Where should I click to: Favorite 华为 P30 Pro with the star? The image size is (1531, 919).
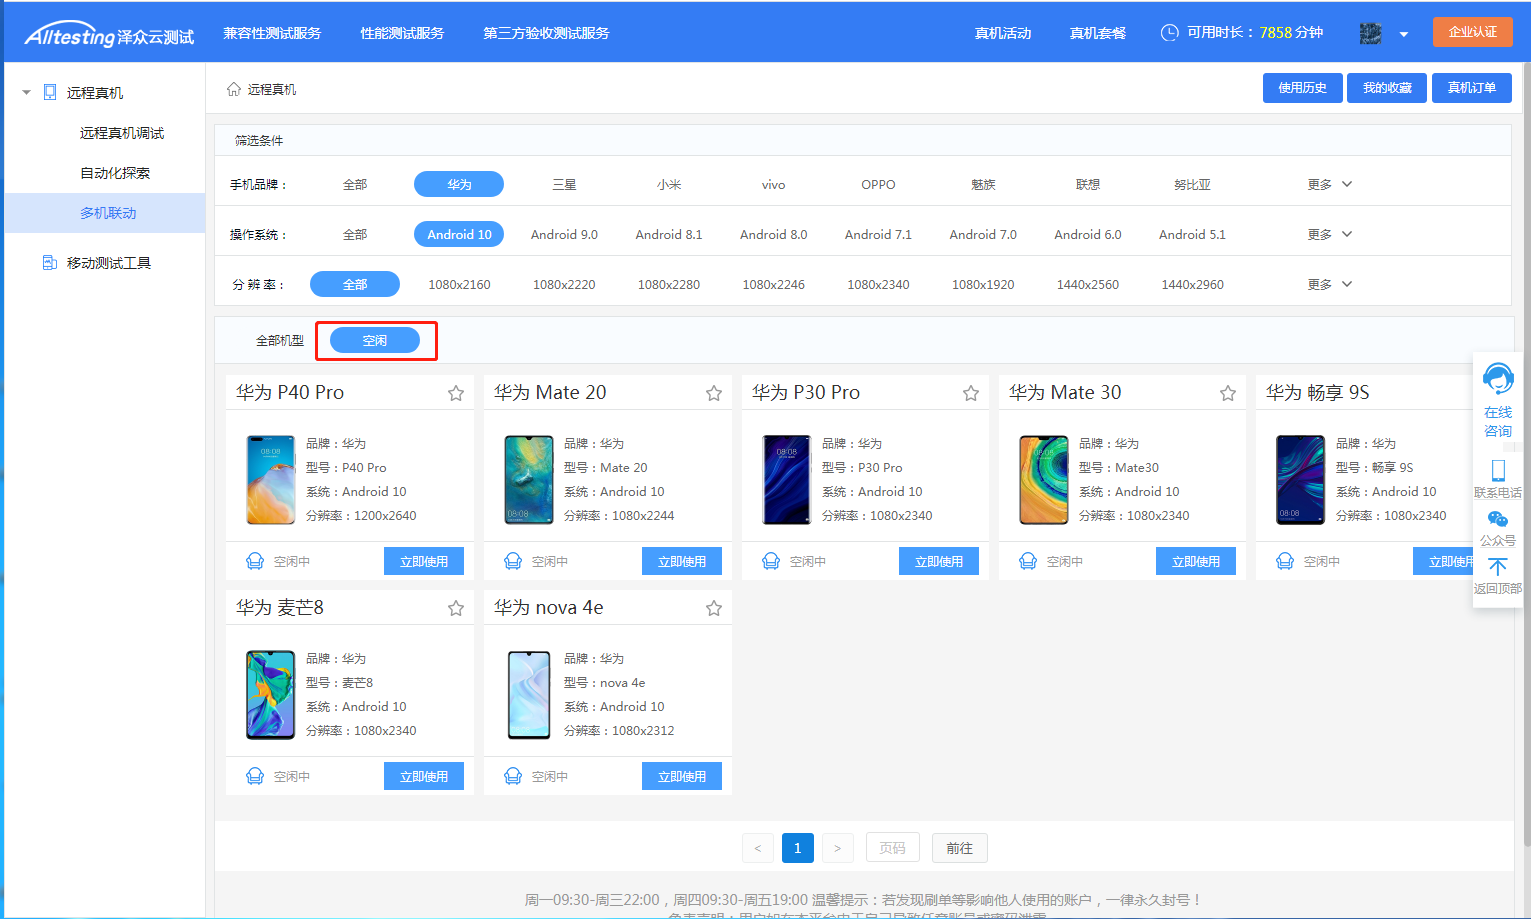[x=971, y=393]
